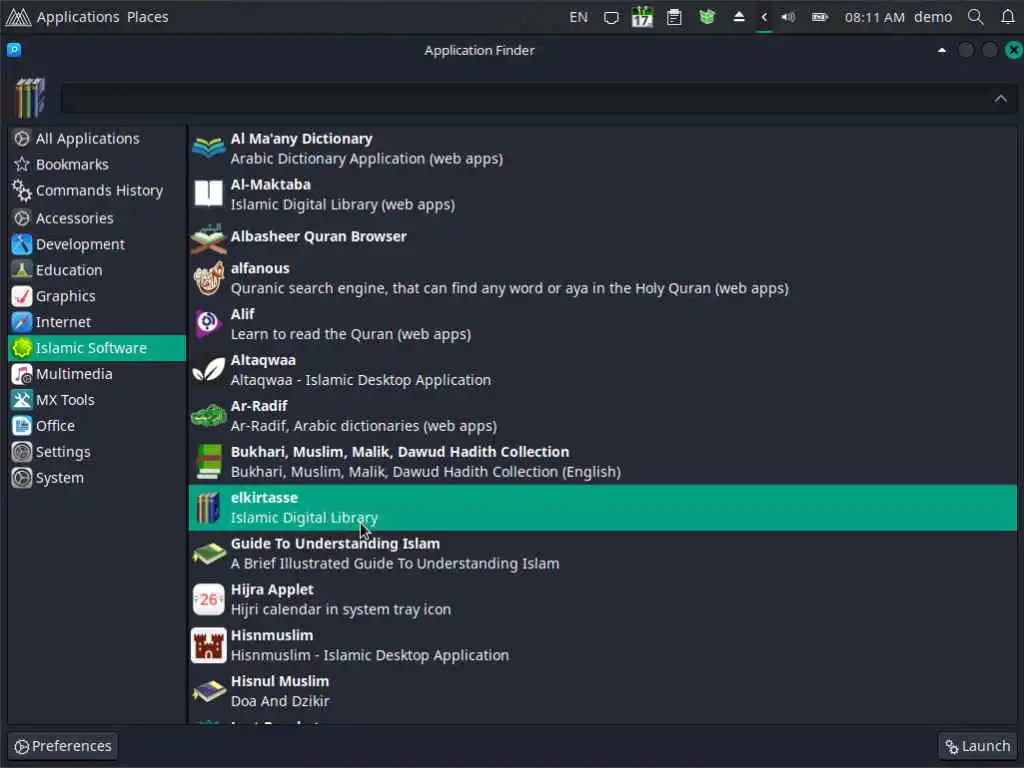Screen dimensions: 1024x768
Task: Click the Multimedia category music icon
Action: tap(22, 374)
